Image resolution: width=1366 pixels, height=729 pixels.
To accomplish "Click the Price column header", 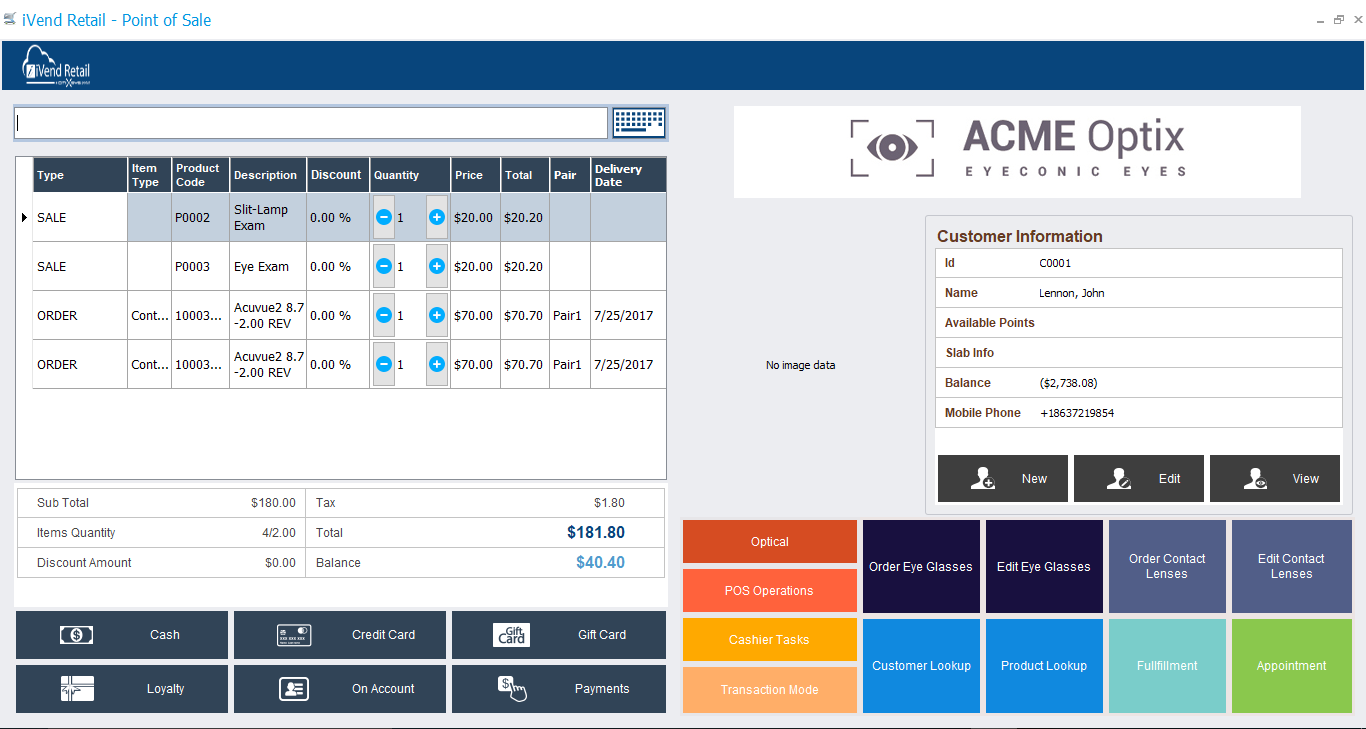I will coord(475,175).
